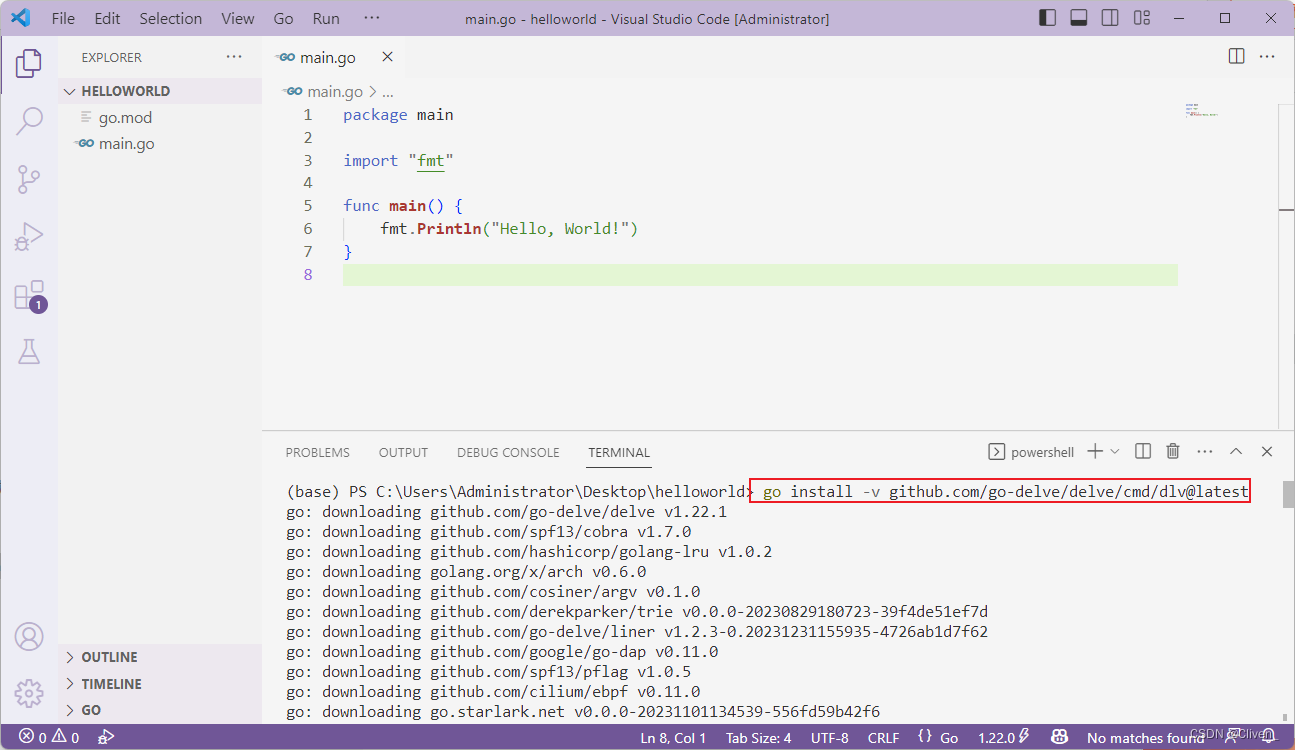Toggle the secondary side bar visibility

[1110, 18]
